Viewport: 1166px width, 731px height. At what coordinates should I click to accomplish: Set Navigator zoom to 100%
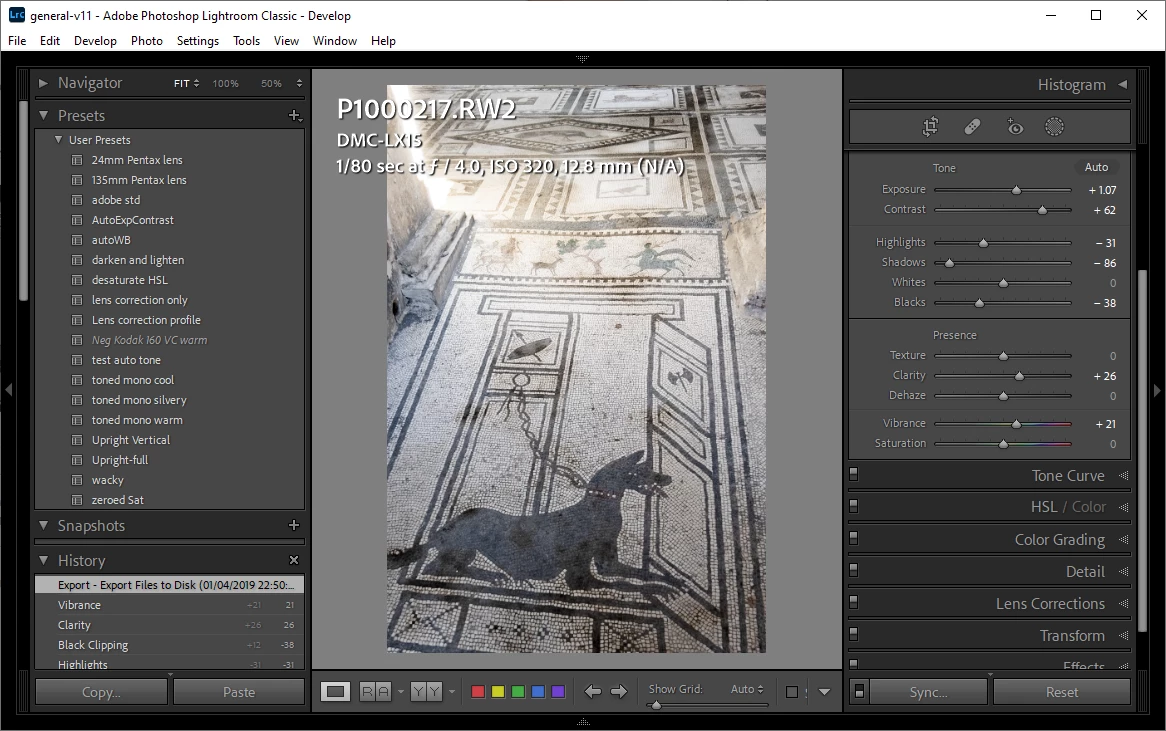click(225, 83)
